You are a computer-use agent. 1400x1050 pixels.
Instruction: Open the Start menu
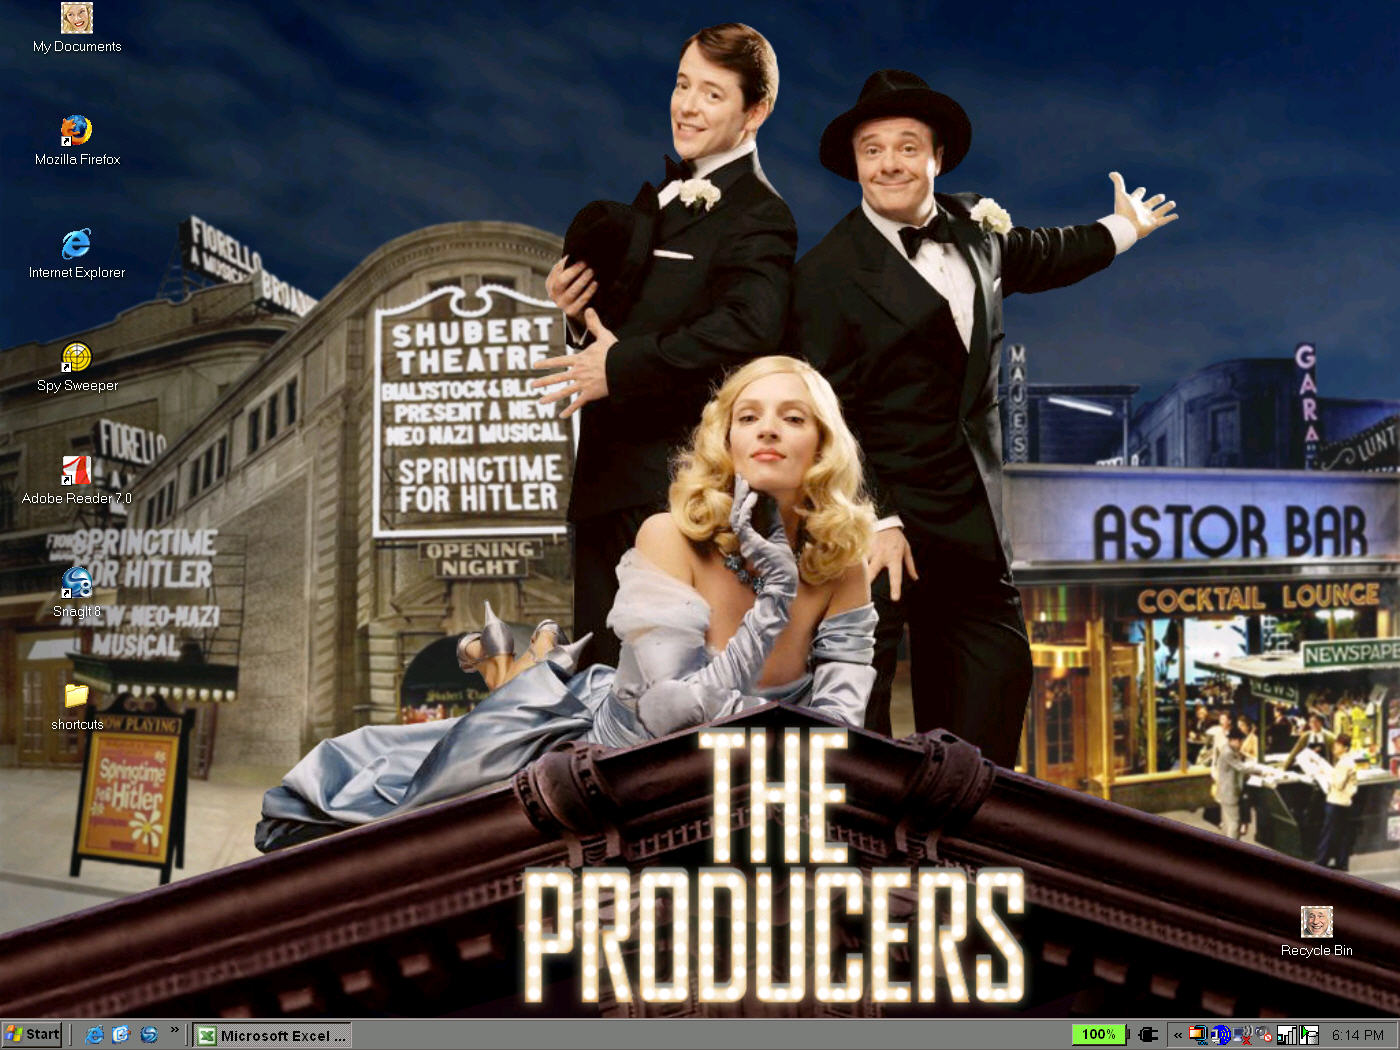(33, 1035)
